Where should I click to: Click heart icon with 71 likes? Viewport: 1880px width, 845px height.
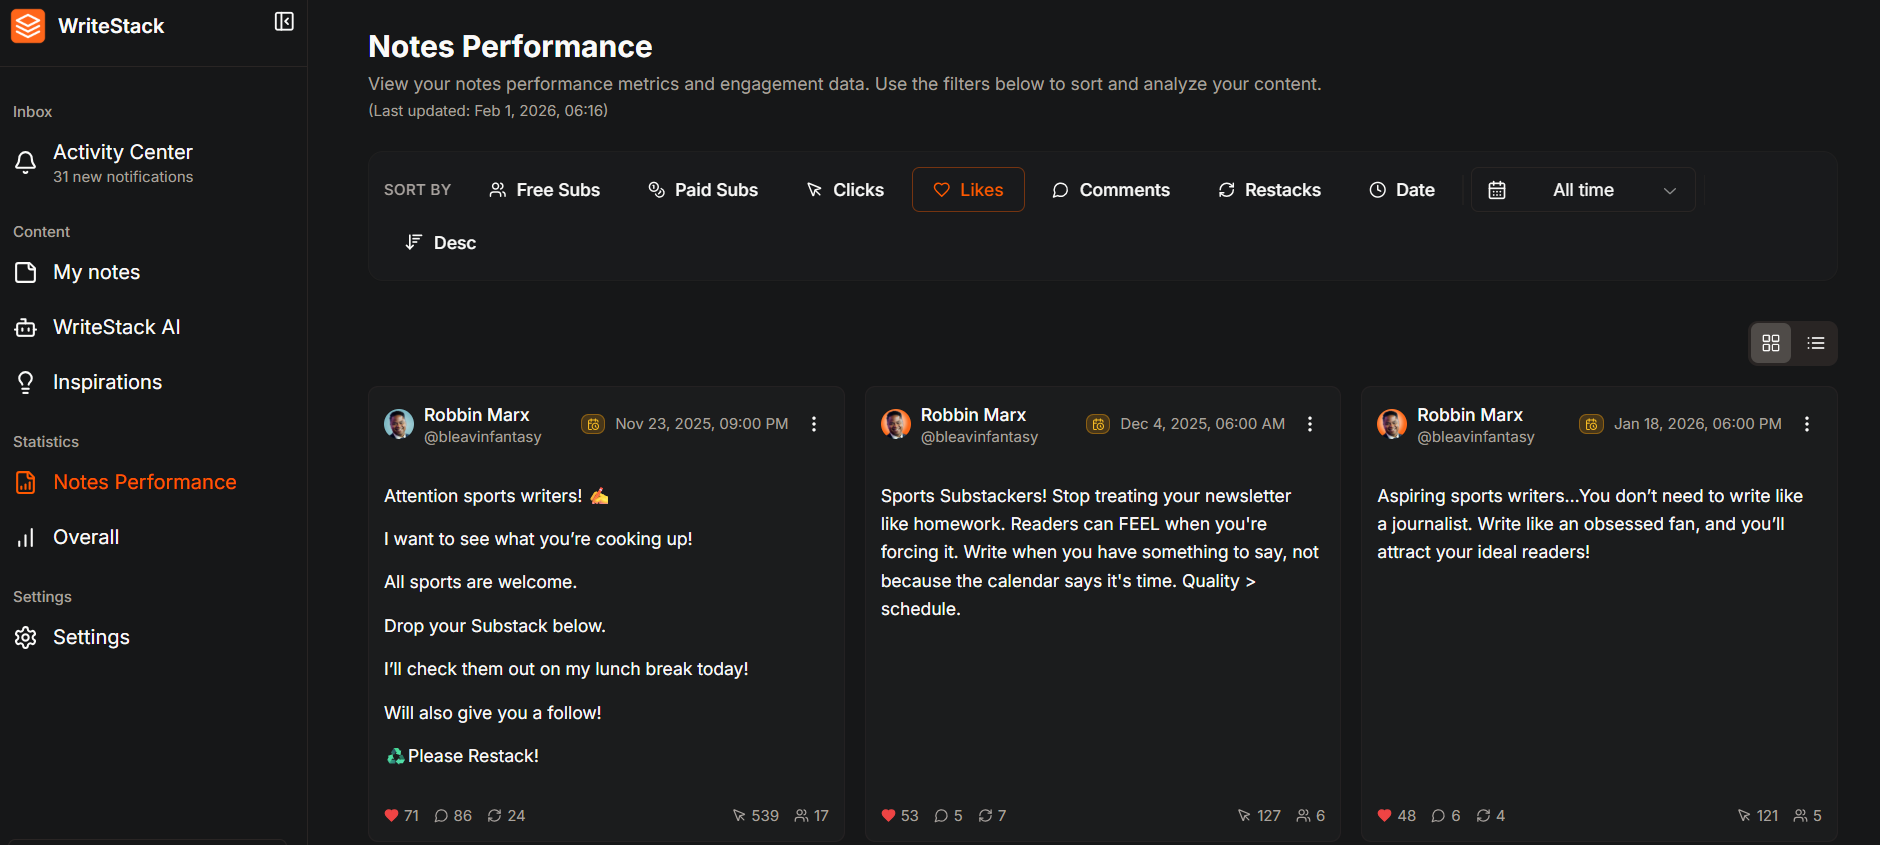392,816
